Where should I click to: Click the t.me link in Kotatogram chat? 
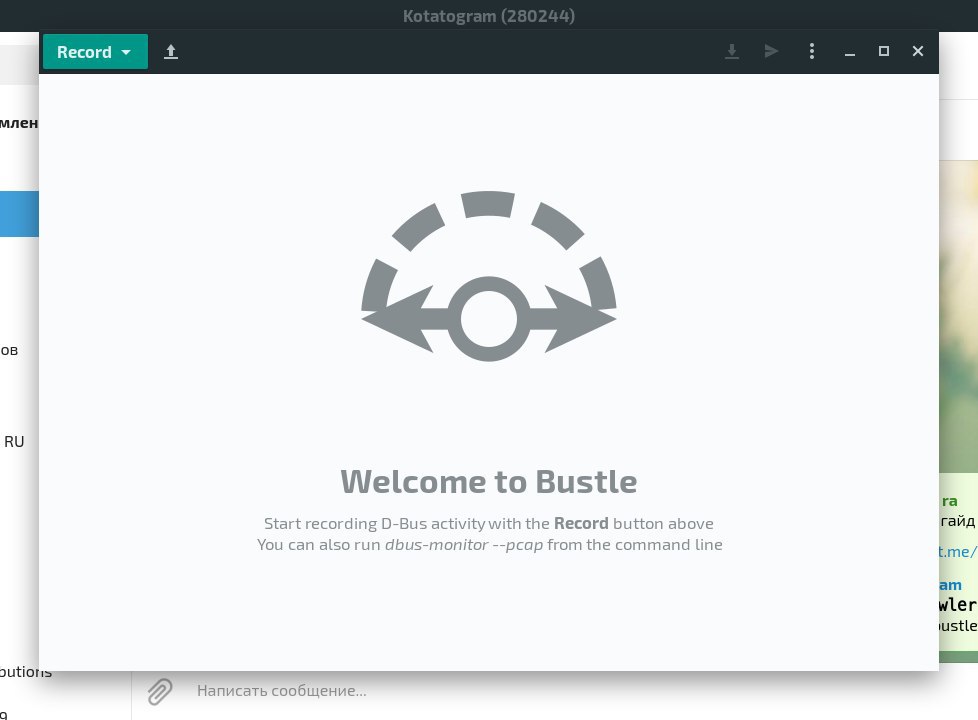point(958,552)
